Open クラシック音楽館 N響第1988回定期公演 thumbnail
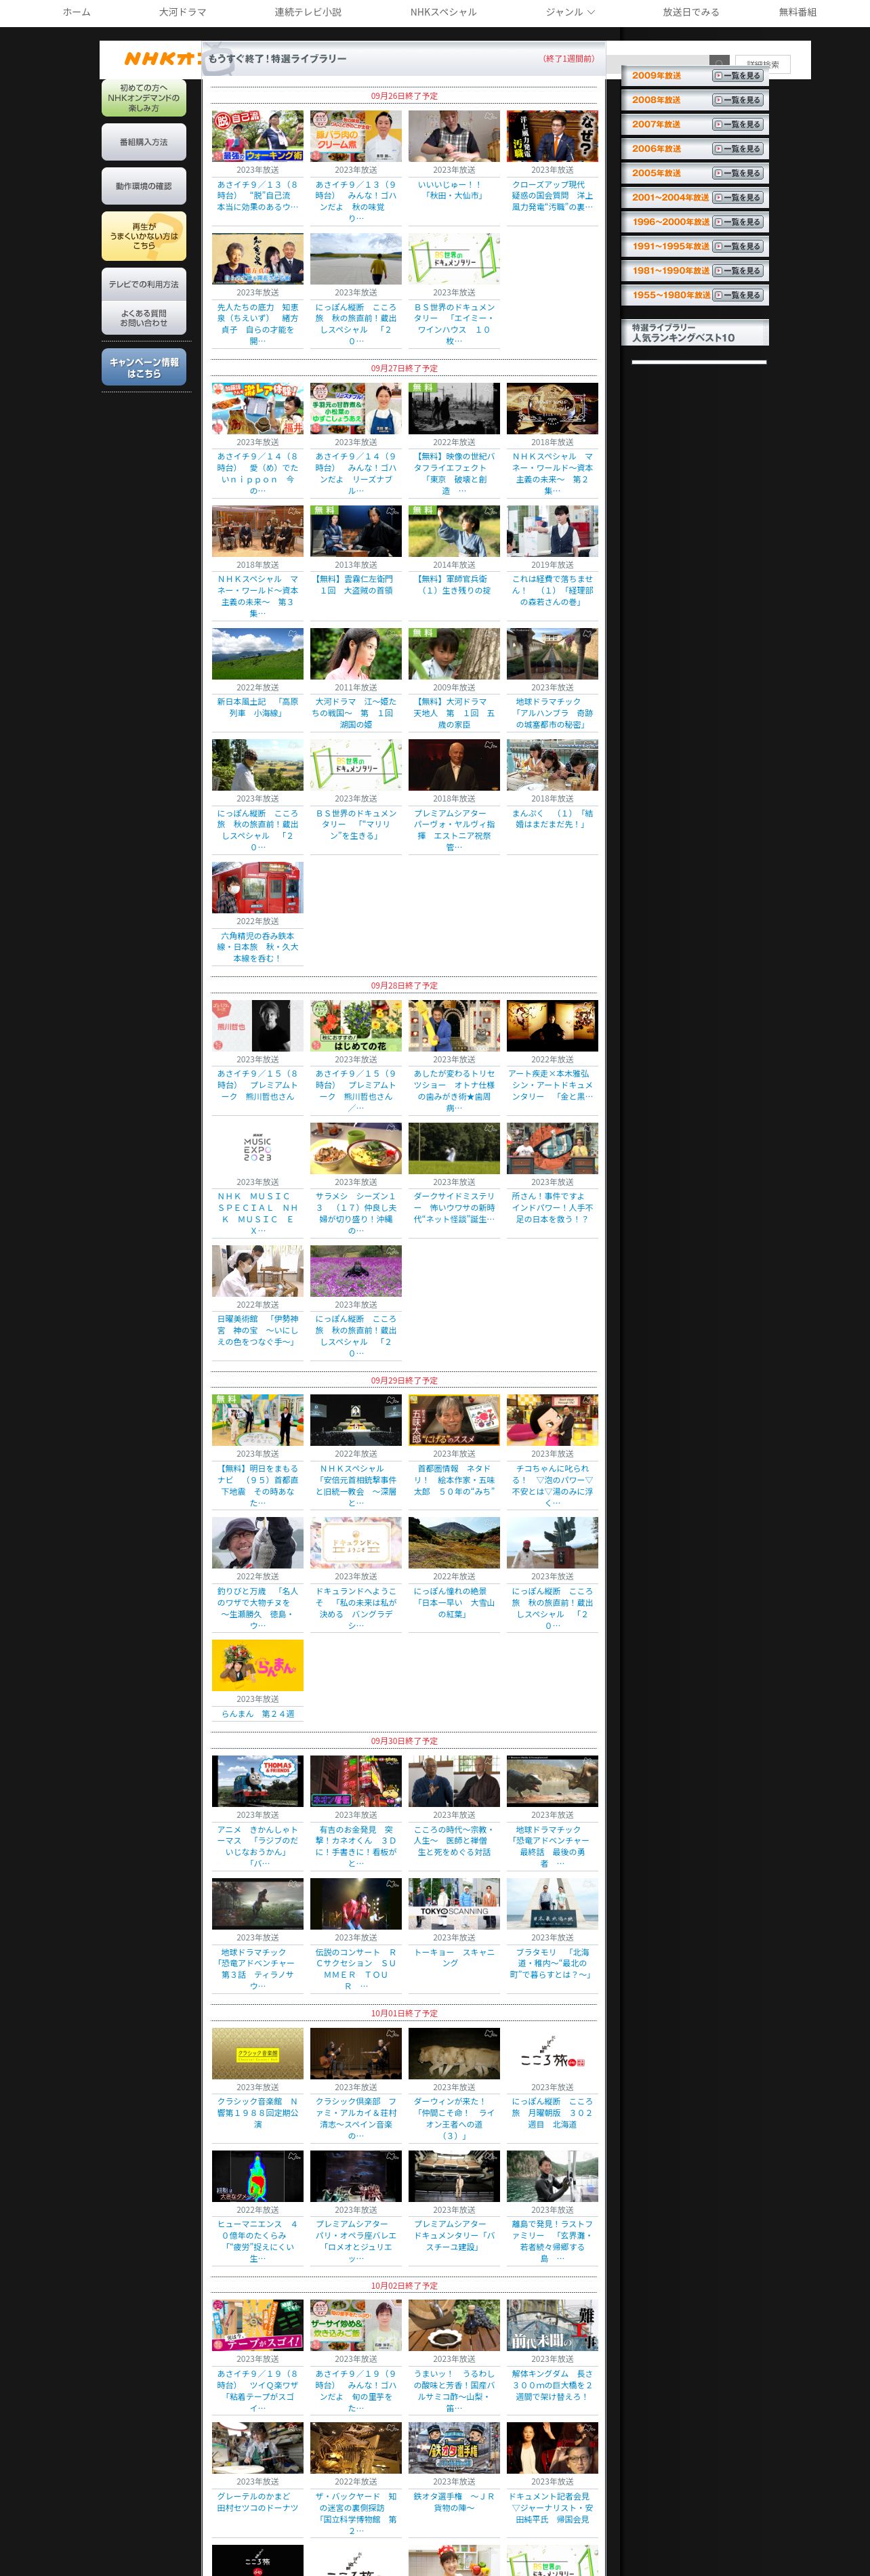 [257, 2053]
